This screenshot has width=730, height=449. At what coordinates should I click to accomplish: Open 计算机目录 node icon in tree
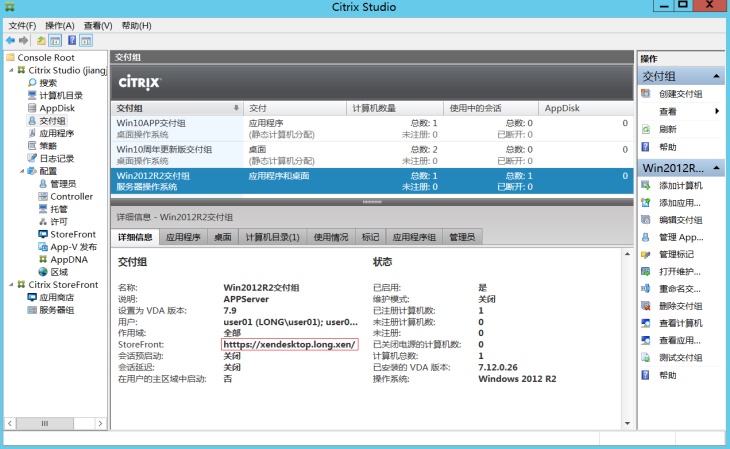pos(32,95)
